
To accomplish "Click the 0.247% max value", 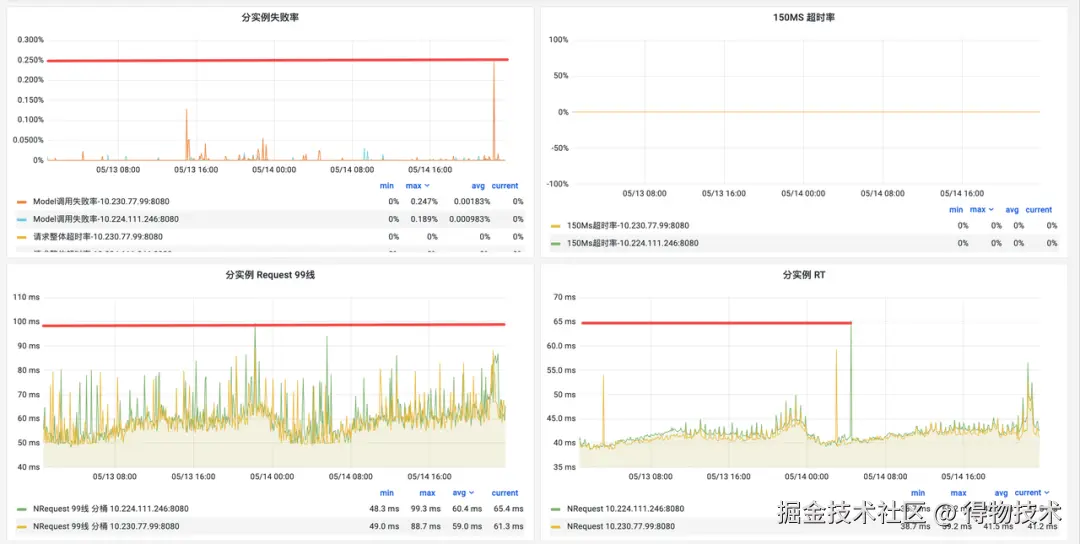I will [x=424, y=202].
